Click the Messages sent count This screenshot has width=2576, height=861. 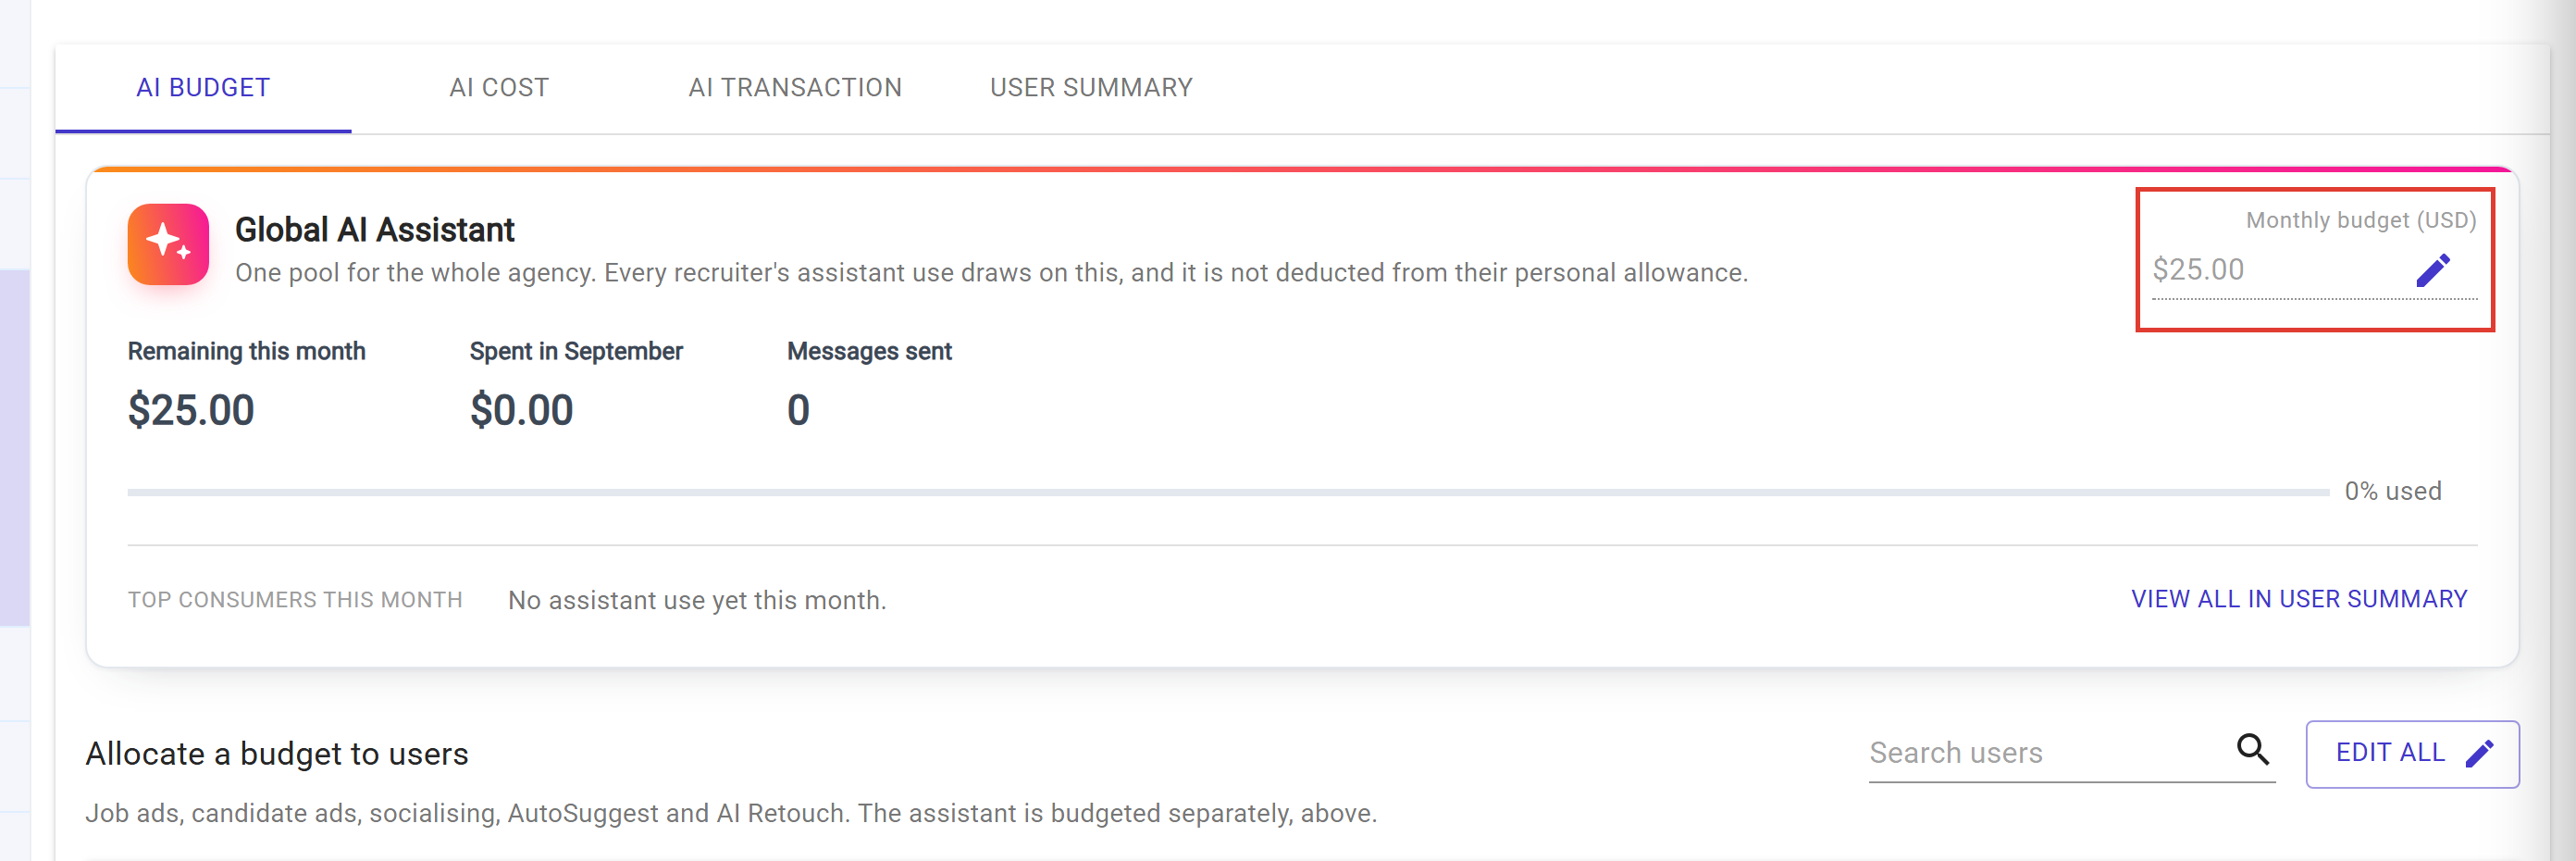pos(798,410)
